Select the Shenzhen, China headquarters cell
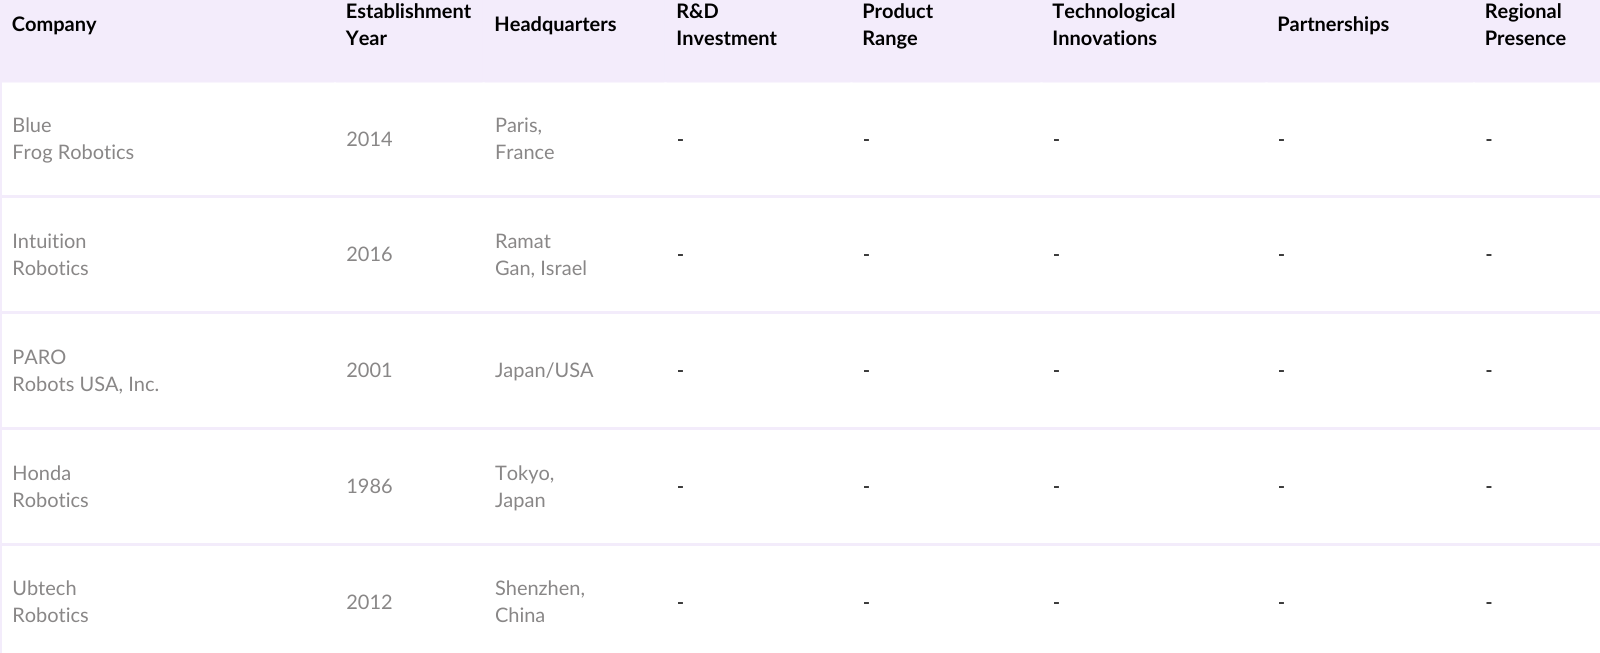 [x=539, y=602]
